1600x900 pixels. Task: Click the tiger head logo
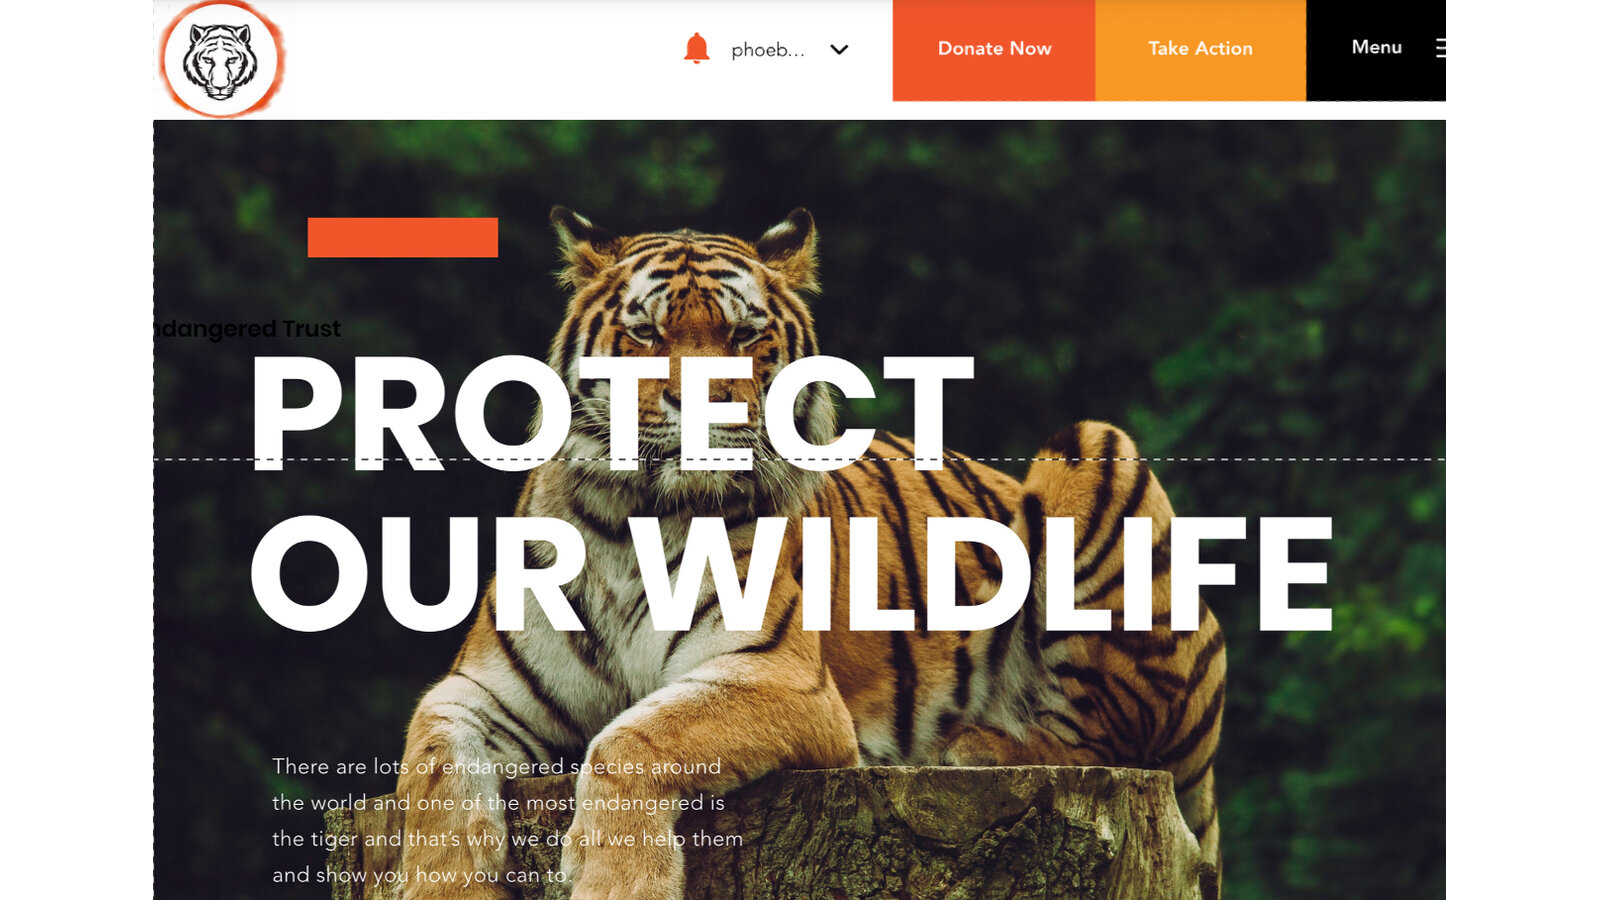[x=222, y=59]
